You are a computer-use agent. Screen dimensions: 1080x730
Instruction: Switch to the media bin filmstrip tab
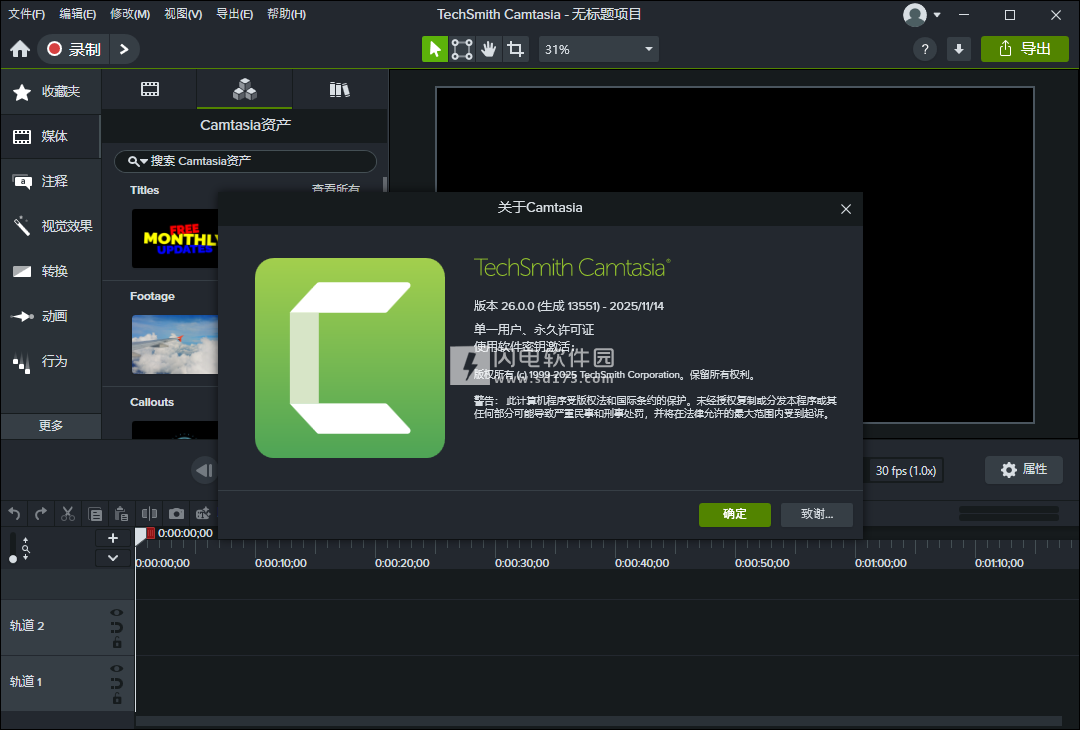click(150, 90)
